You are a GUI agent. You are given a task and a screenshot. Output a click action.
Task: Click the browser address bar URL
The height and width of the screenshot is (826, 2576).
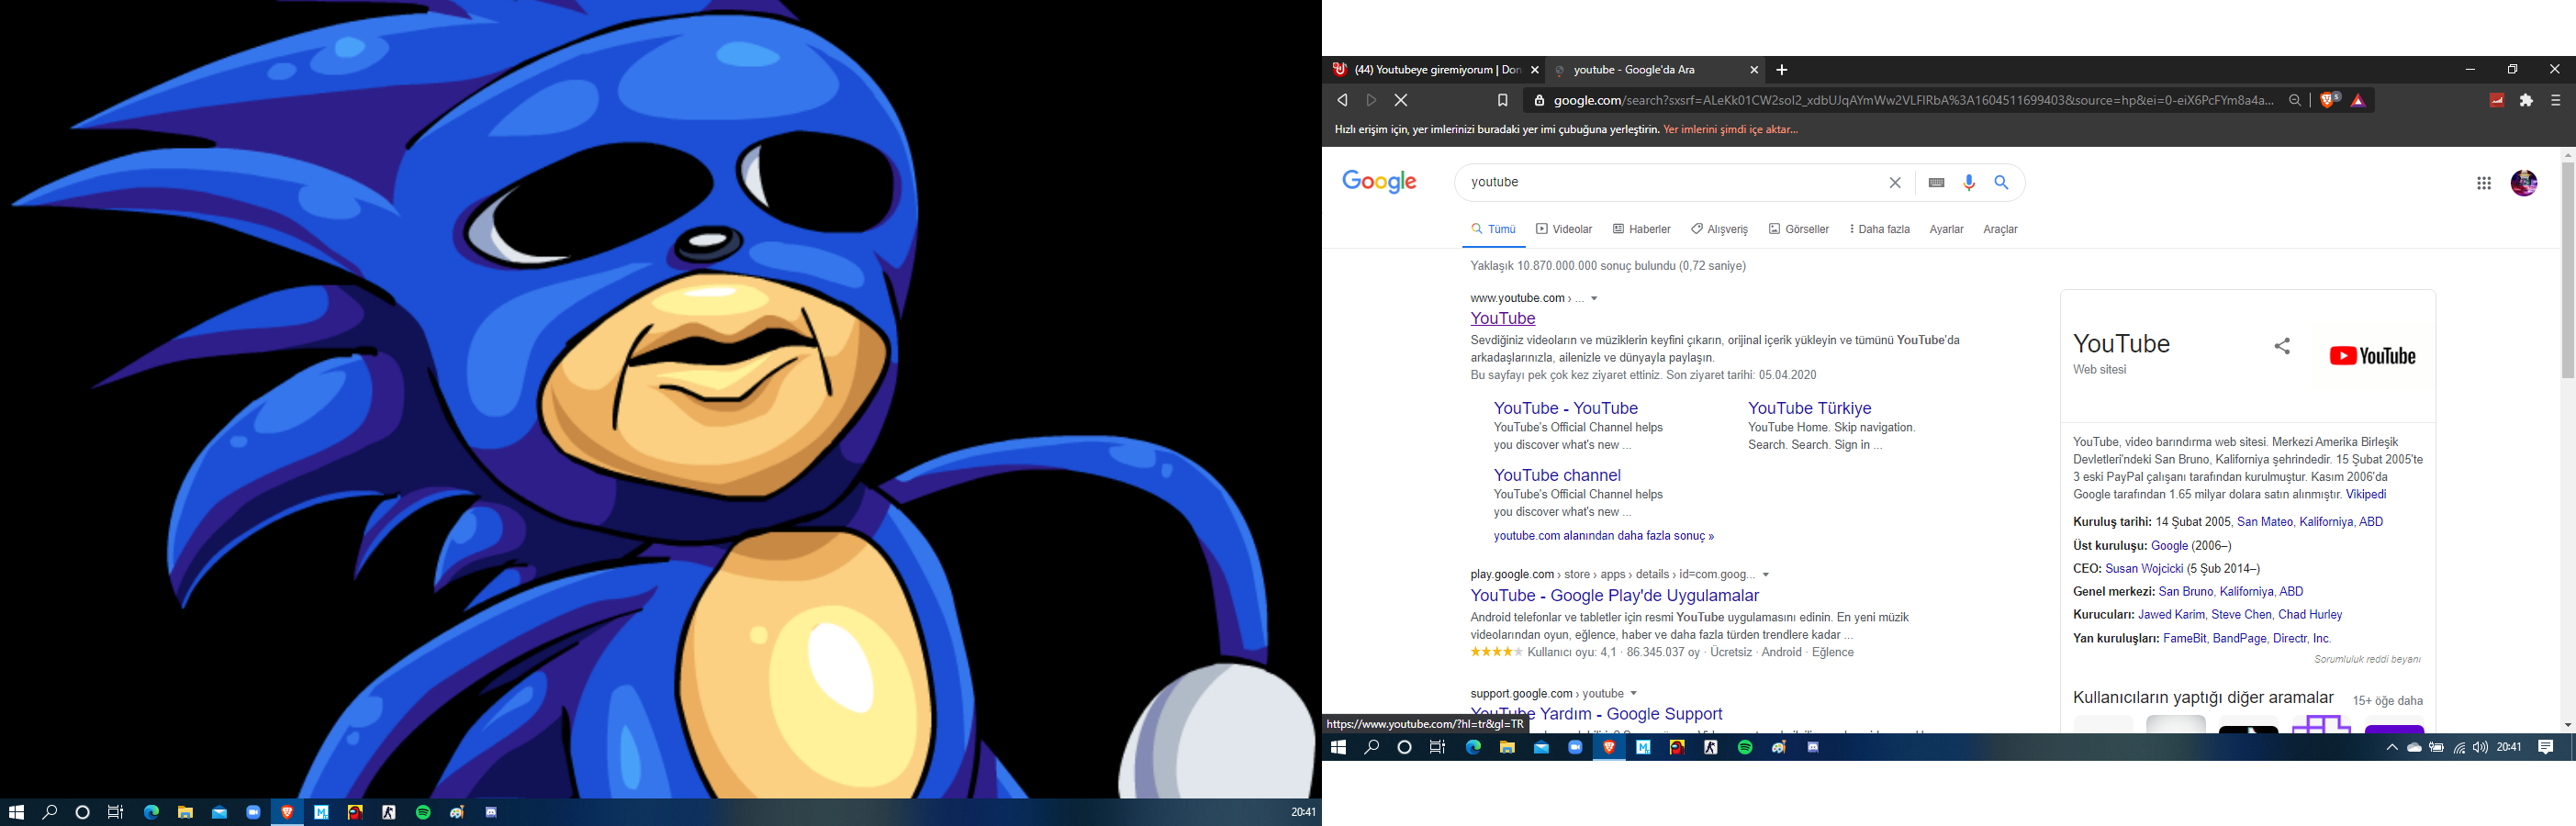click(1913, 100)
